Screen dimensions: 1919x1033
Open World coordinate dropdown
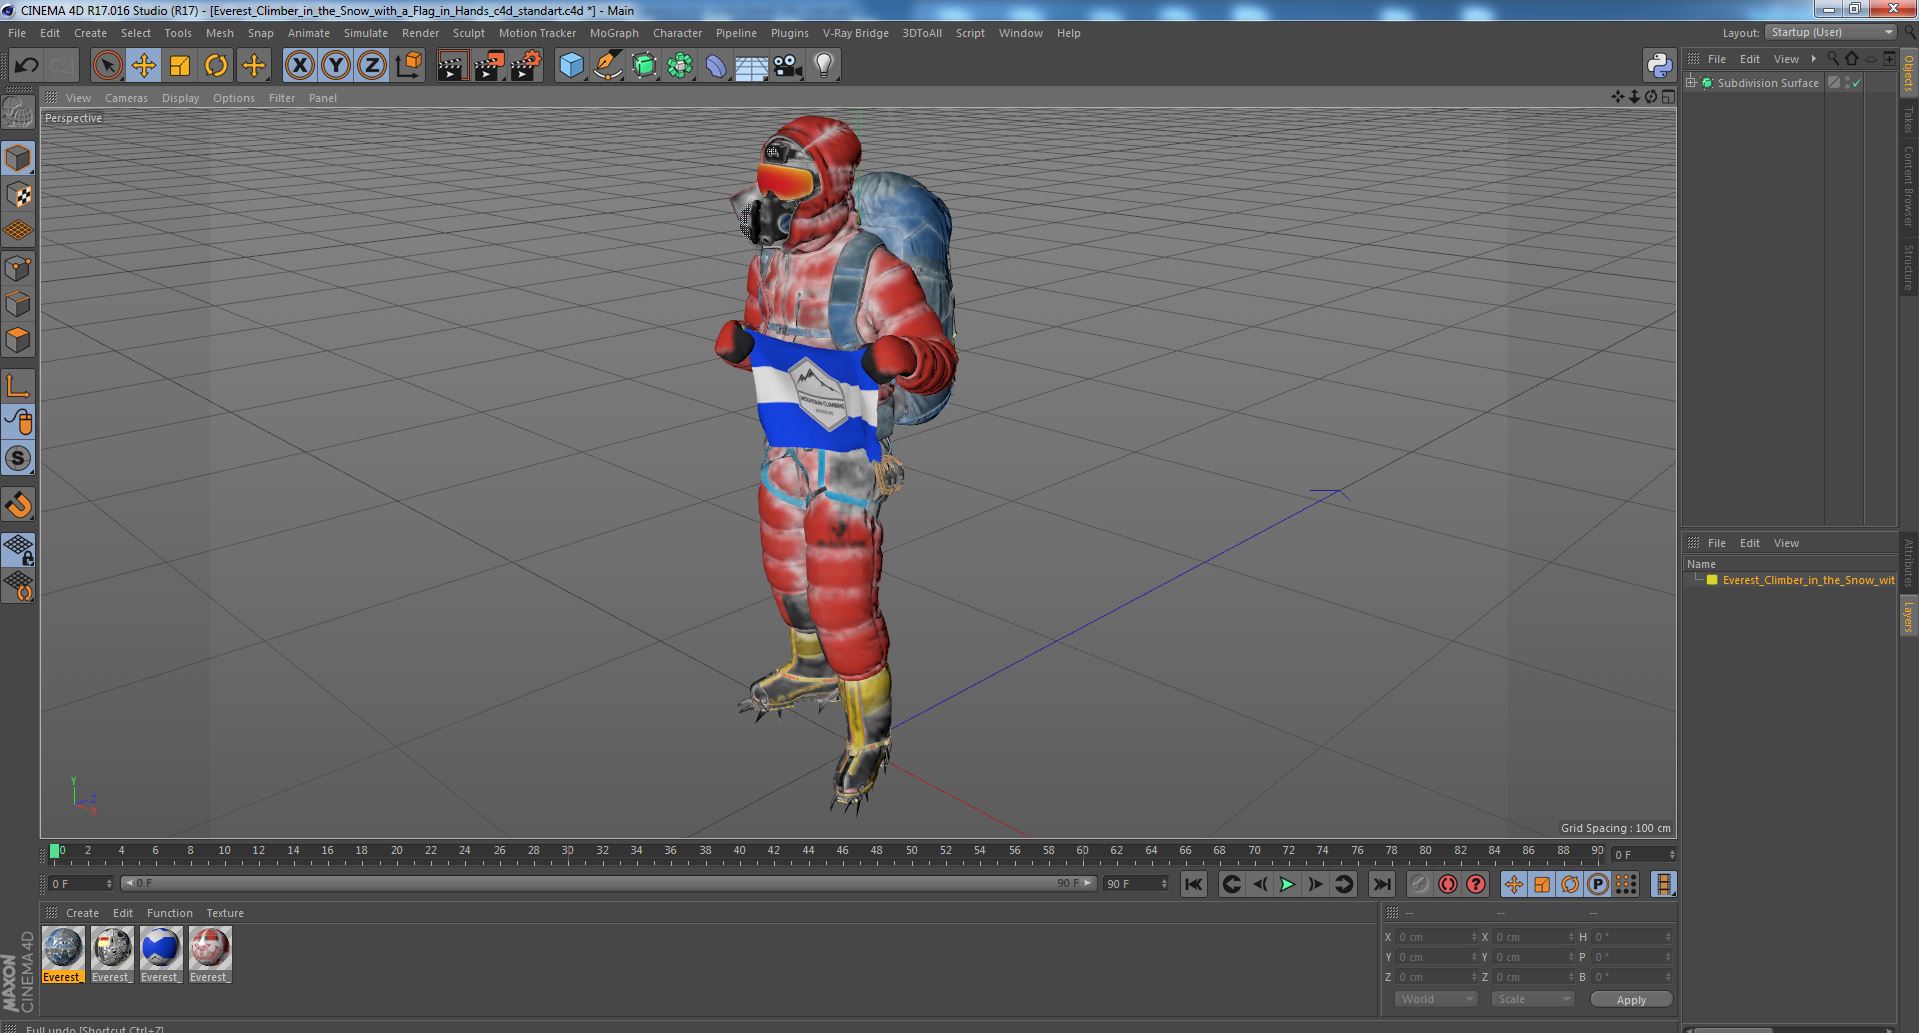[x=1436, y=999]
